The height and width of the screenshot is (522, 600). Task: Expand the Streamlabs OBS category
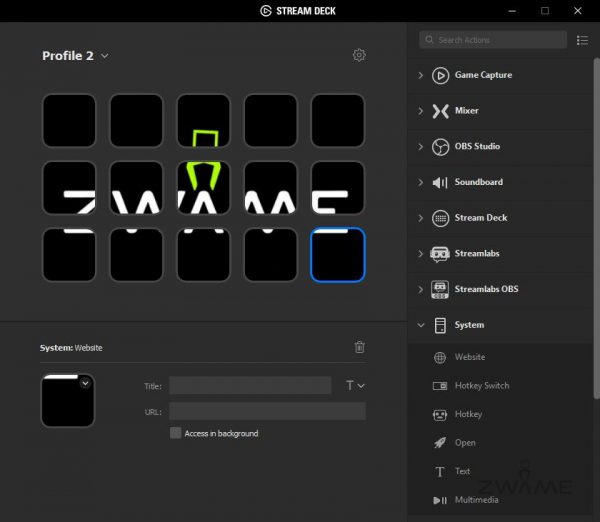pos(421,289)
